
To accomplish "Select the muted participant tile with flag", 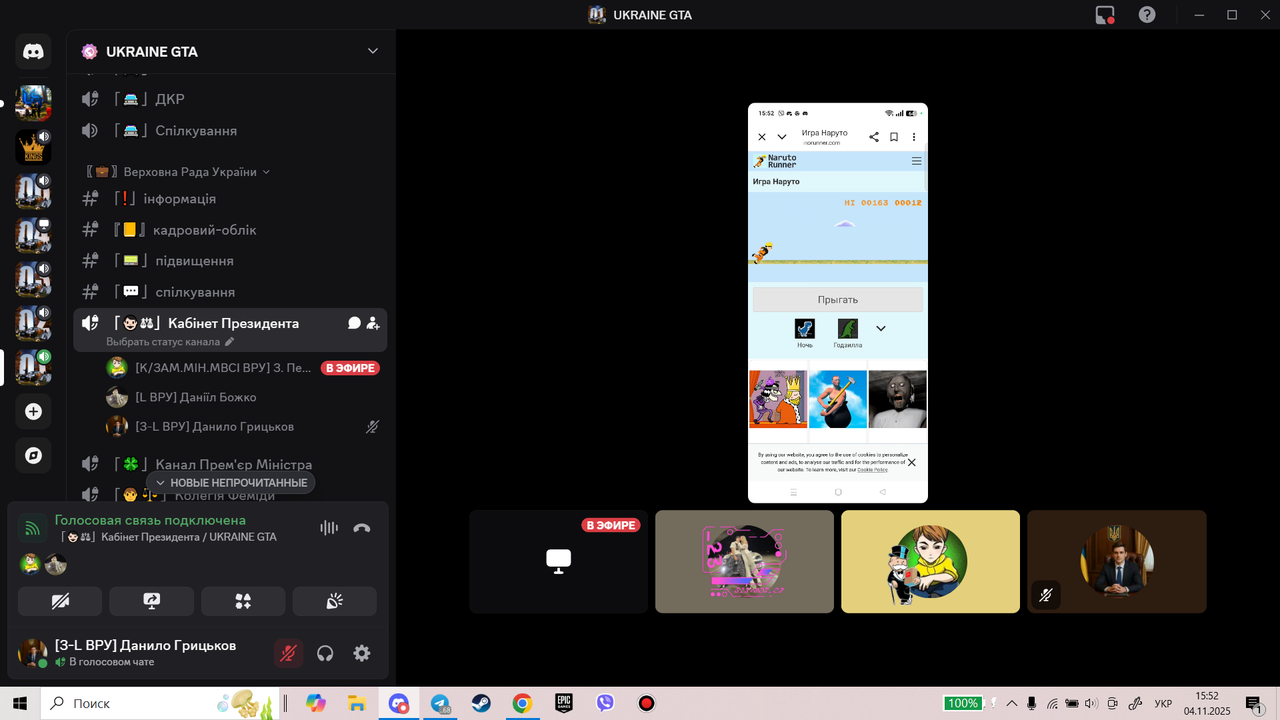I will [x=1116, y=562].
